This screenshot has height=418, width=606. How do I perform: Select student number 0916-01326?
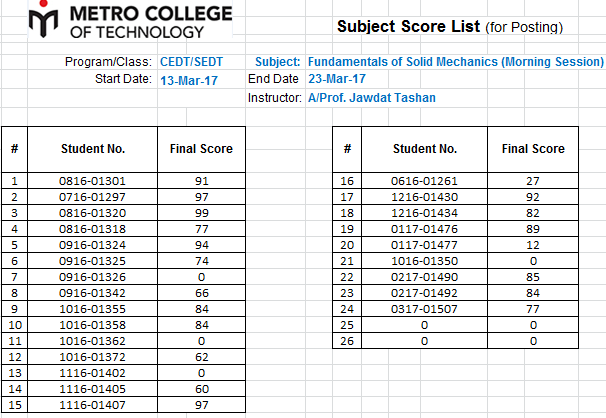(92, 277)
